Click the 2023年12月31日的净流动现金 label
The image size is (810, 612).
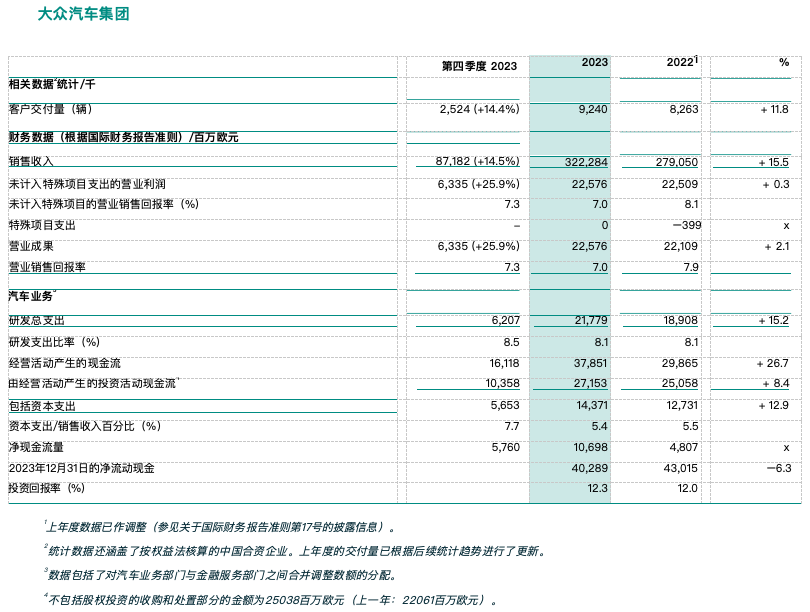(82, 468)
